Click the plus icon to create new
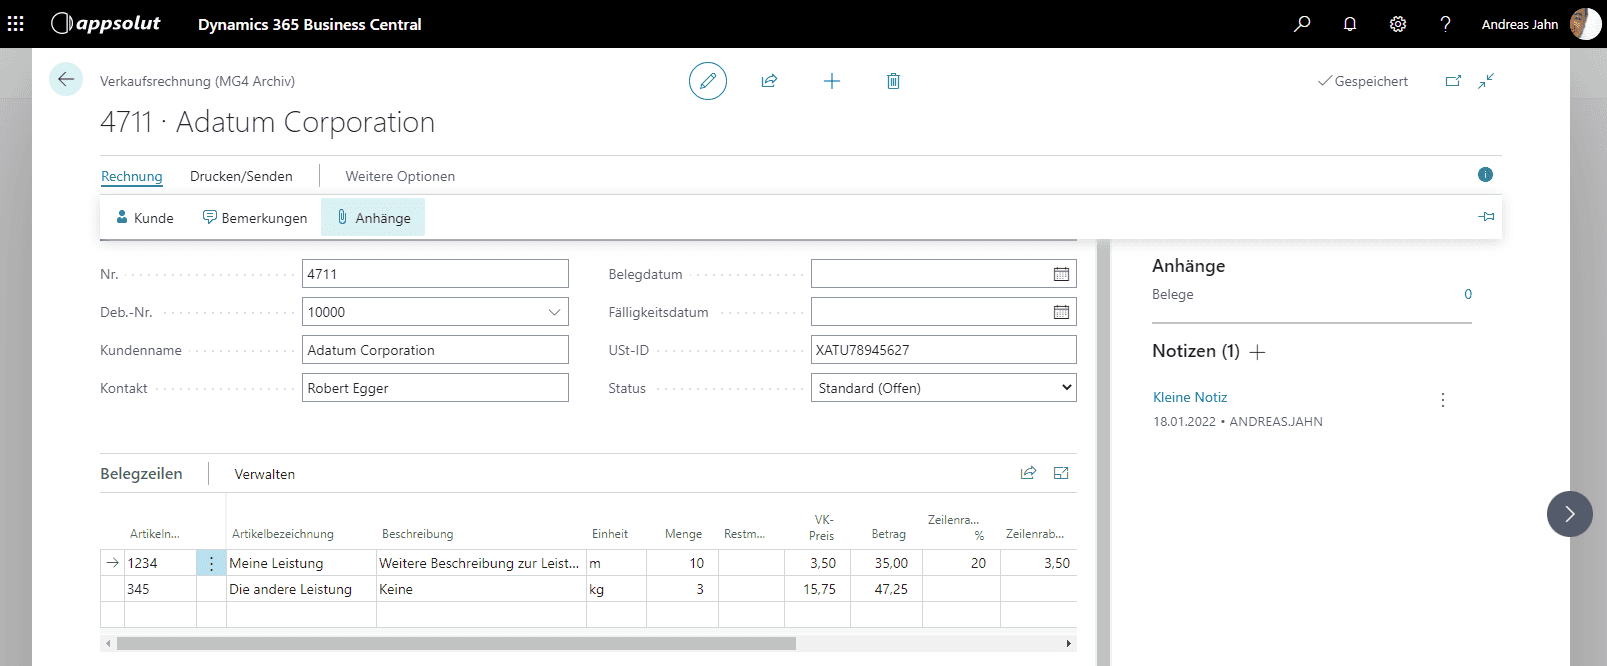The width and height of the screenshot is (1607, 666). 831,81
